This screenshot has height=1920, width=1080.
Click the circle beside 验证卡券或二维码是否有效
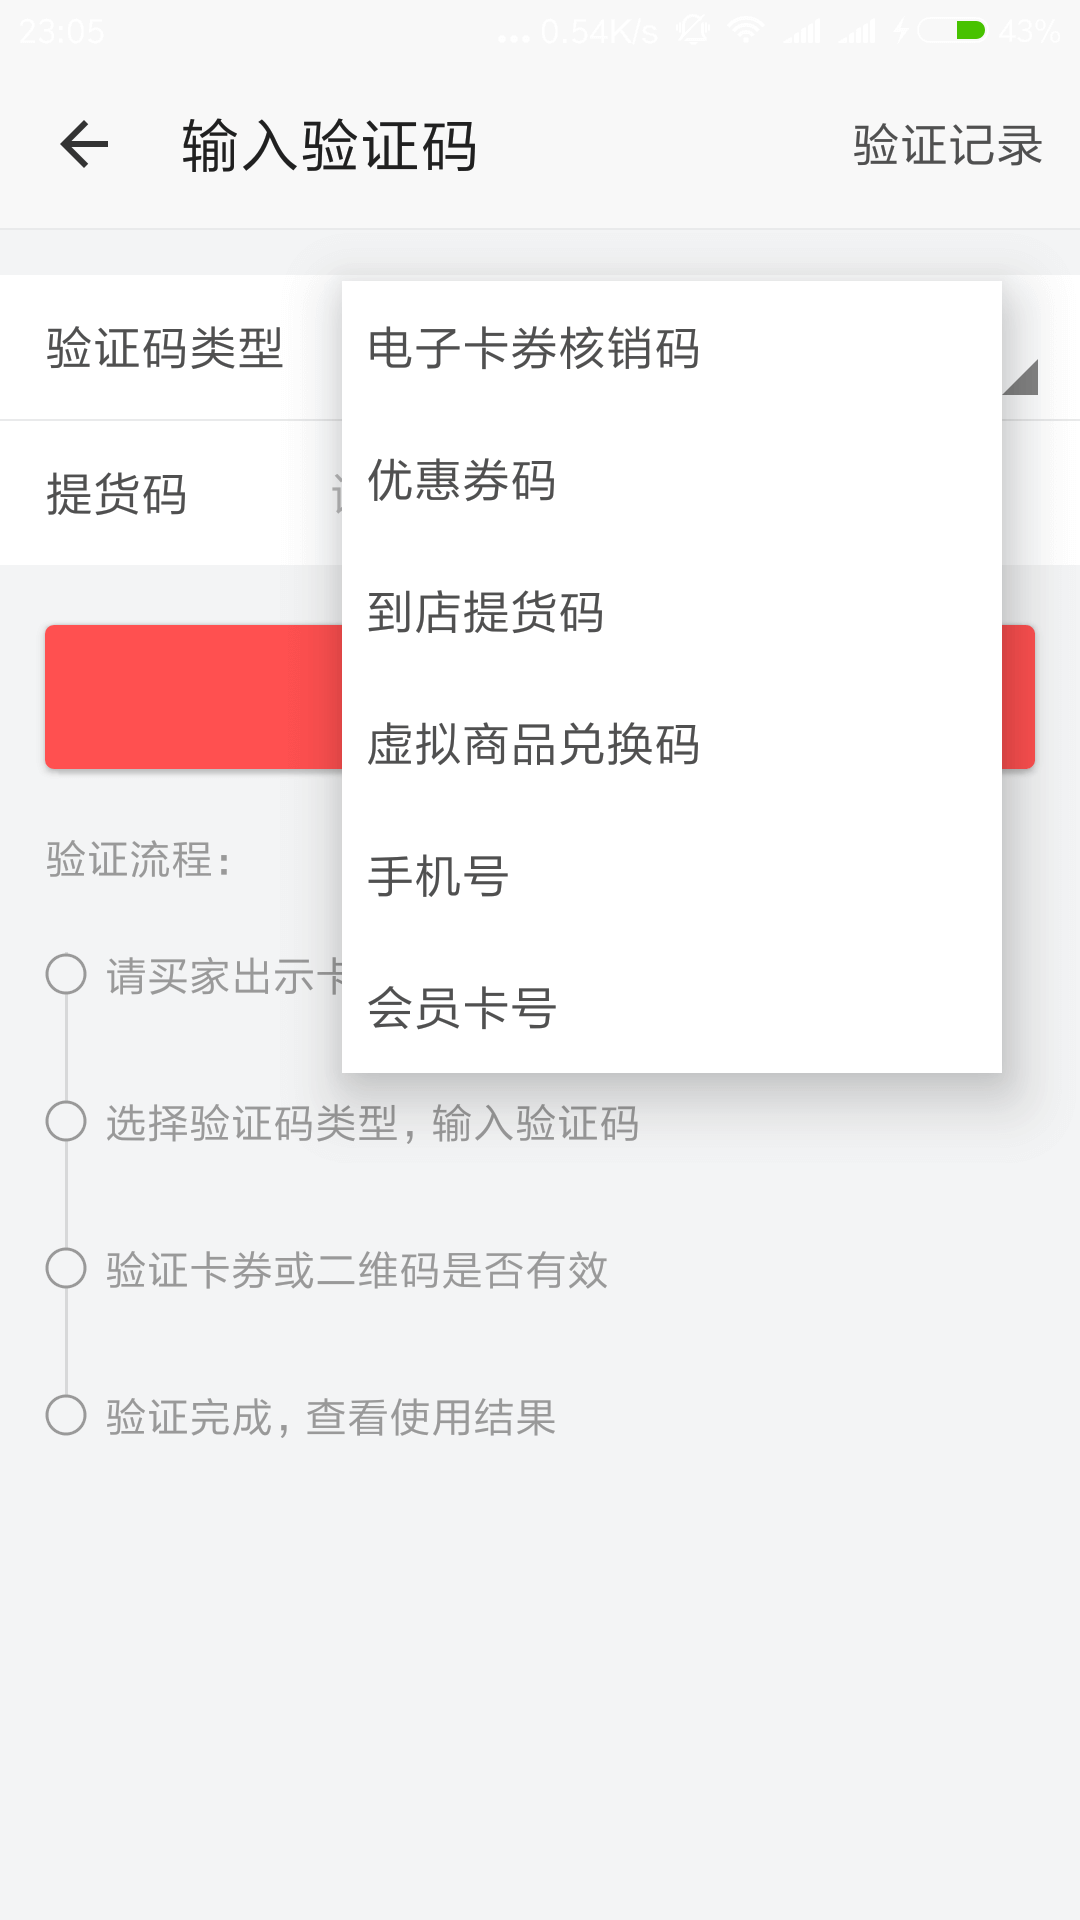point(66,1268)
